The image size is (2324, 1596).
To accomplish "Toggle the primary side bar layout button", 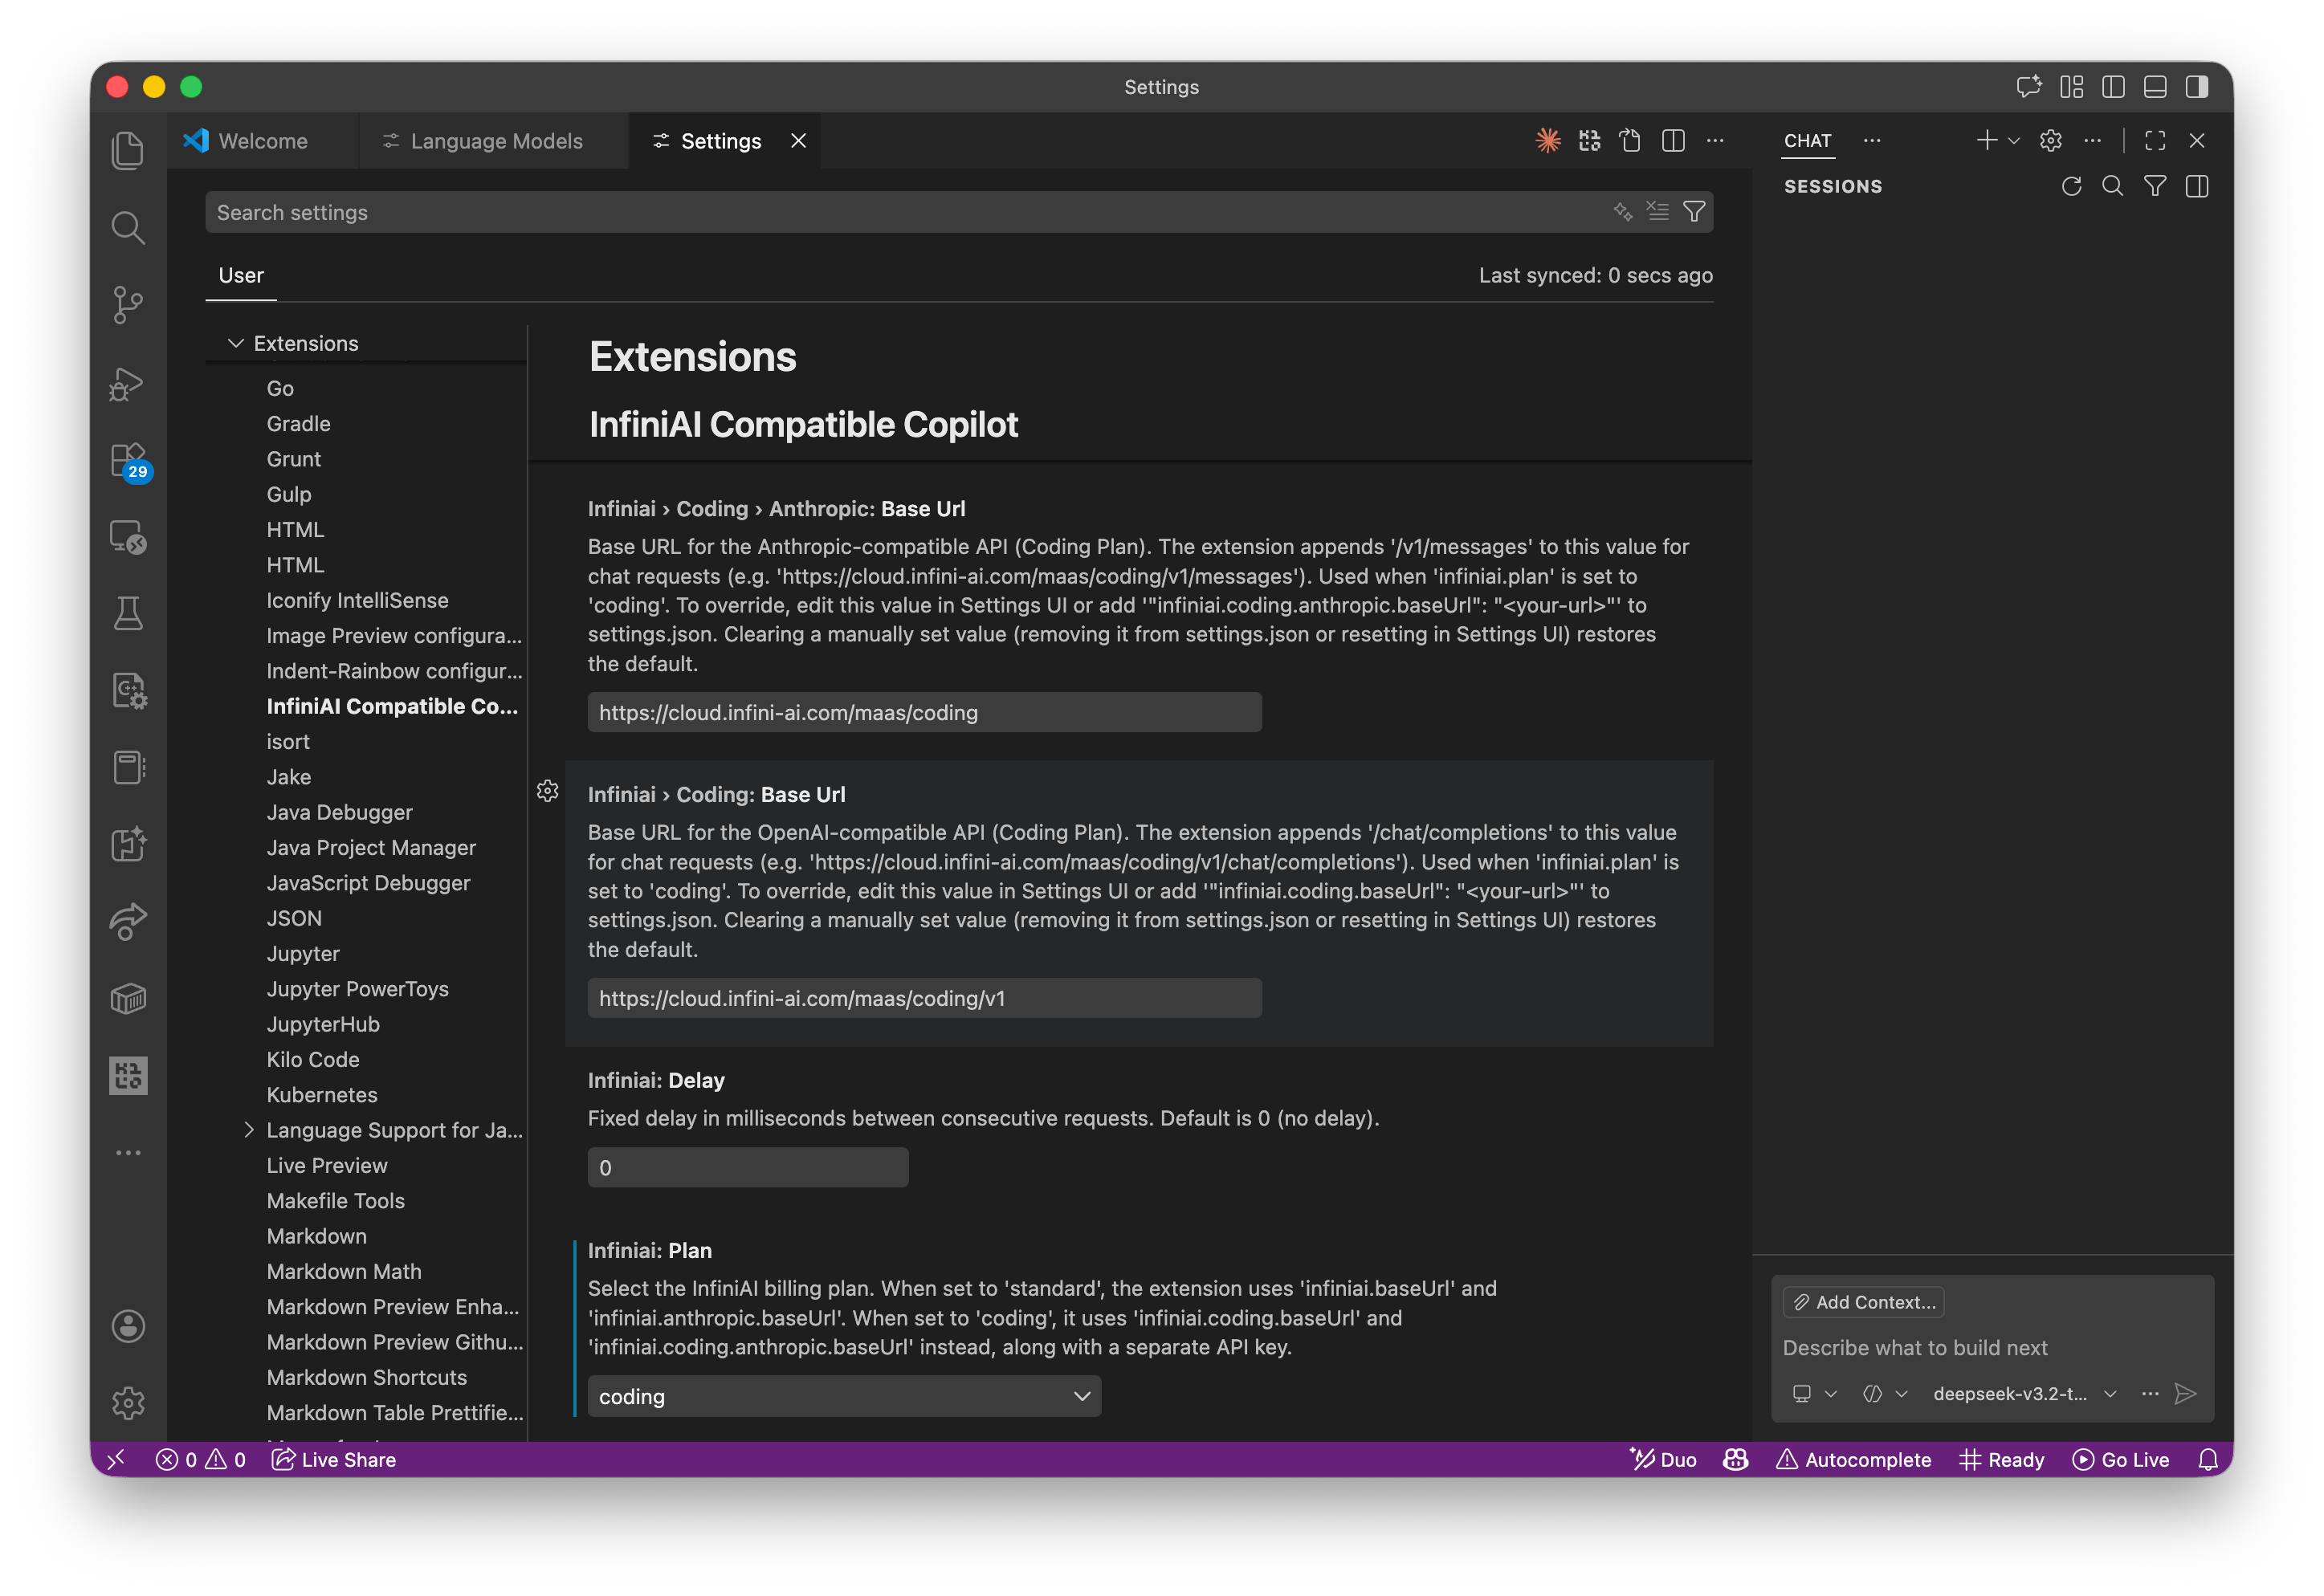I will [2113, 87].
